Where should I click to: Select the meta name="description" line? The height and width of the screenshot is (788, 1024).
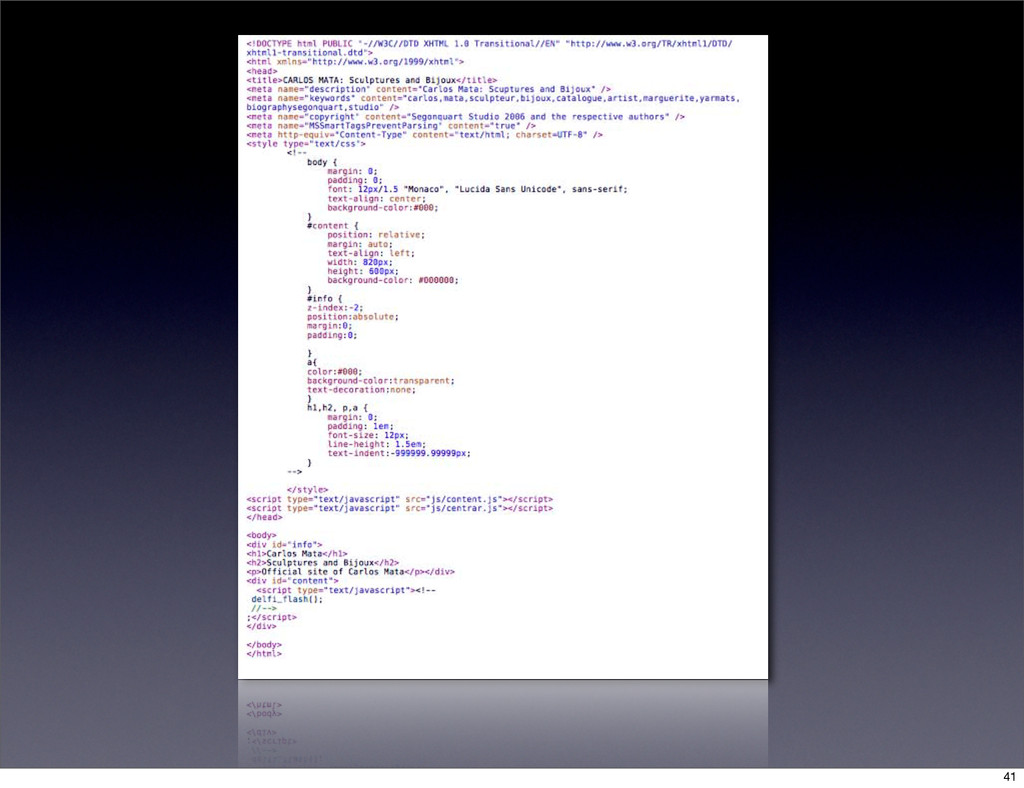(x=428, y=89)
